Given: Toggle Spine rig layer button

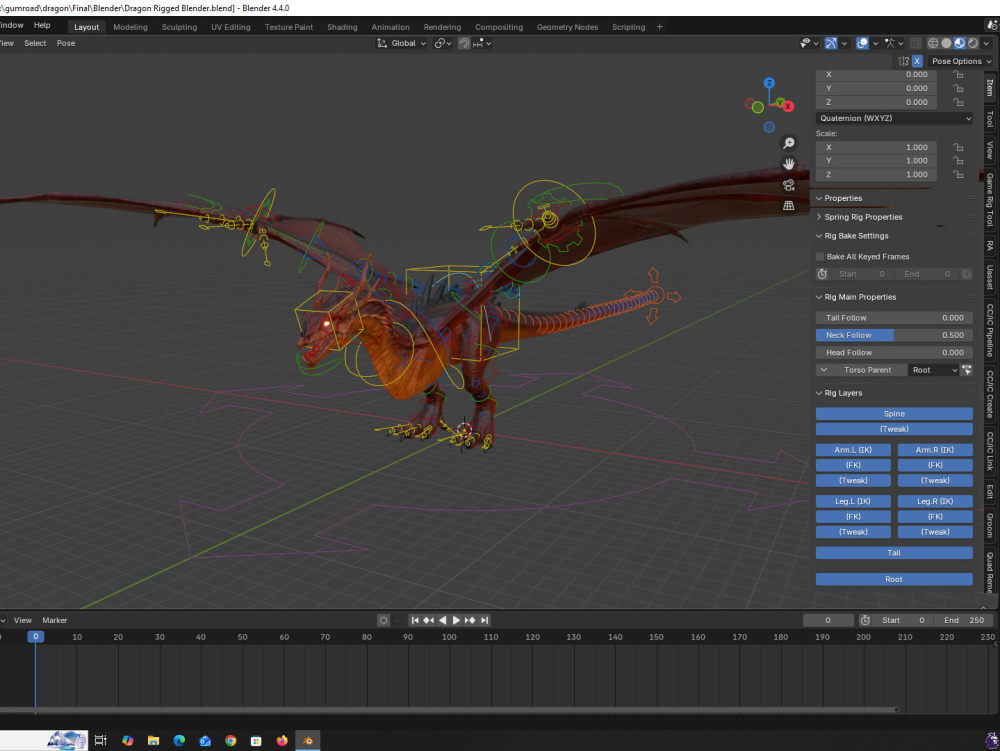Looking at the screenshot, I should [x=894, y=414].
